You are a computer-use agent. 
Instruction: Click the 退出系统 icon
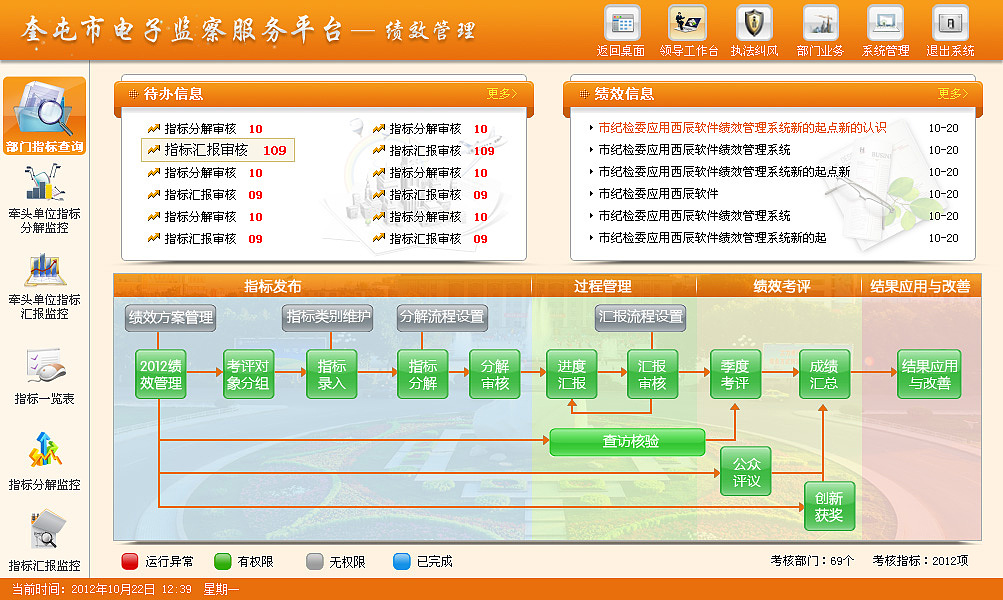[950, 23]
